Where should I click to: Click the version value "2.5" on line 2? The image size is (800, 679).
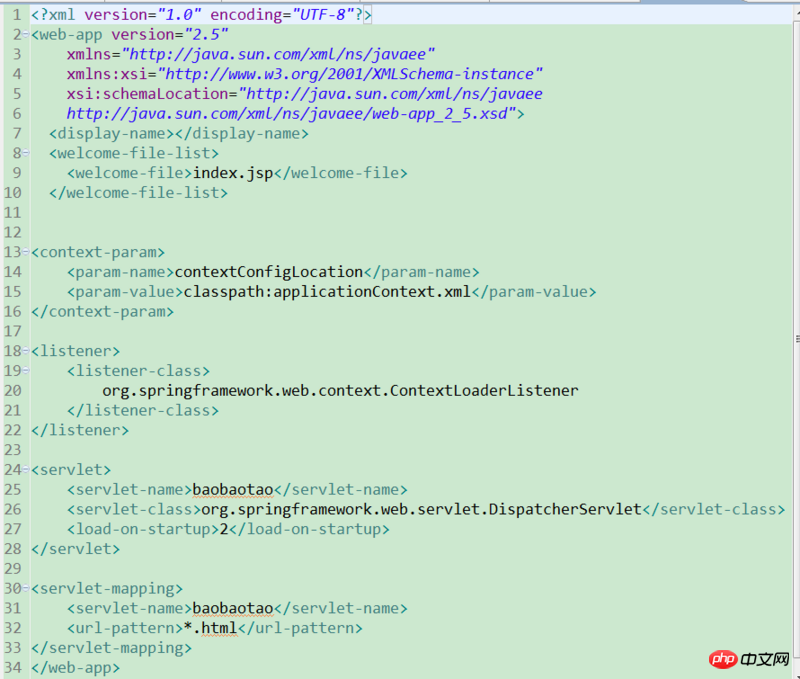[206, 35]
